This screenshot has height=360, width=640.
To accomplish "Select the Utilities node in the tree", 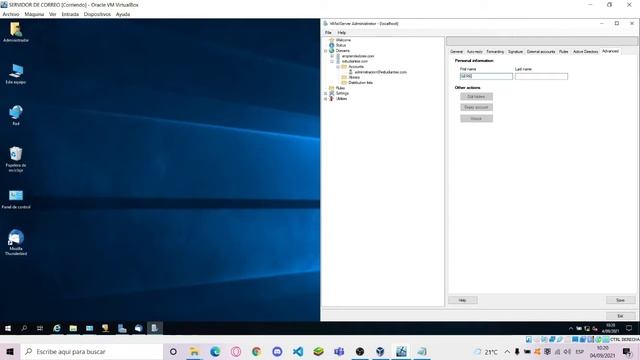I will click(x=342, y=98).
